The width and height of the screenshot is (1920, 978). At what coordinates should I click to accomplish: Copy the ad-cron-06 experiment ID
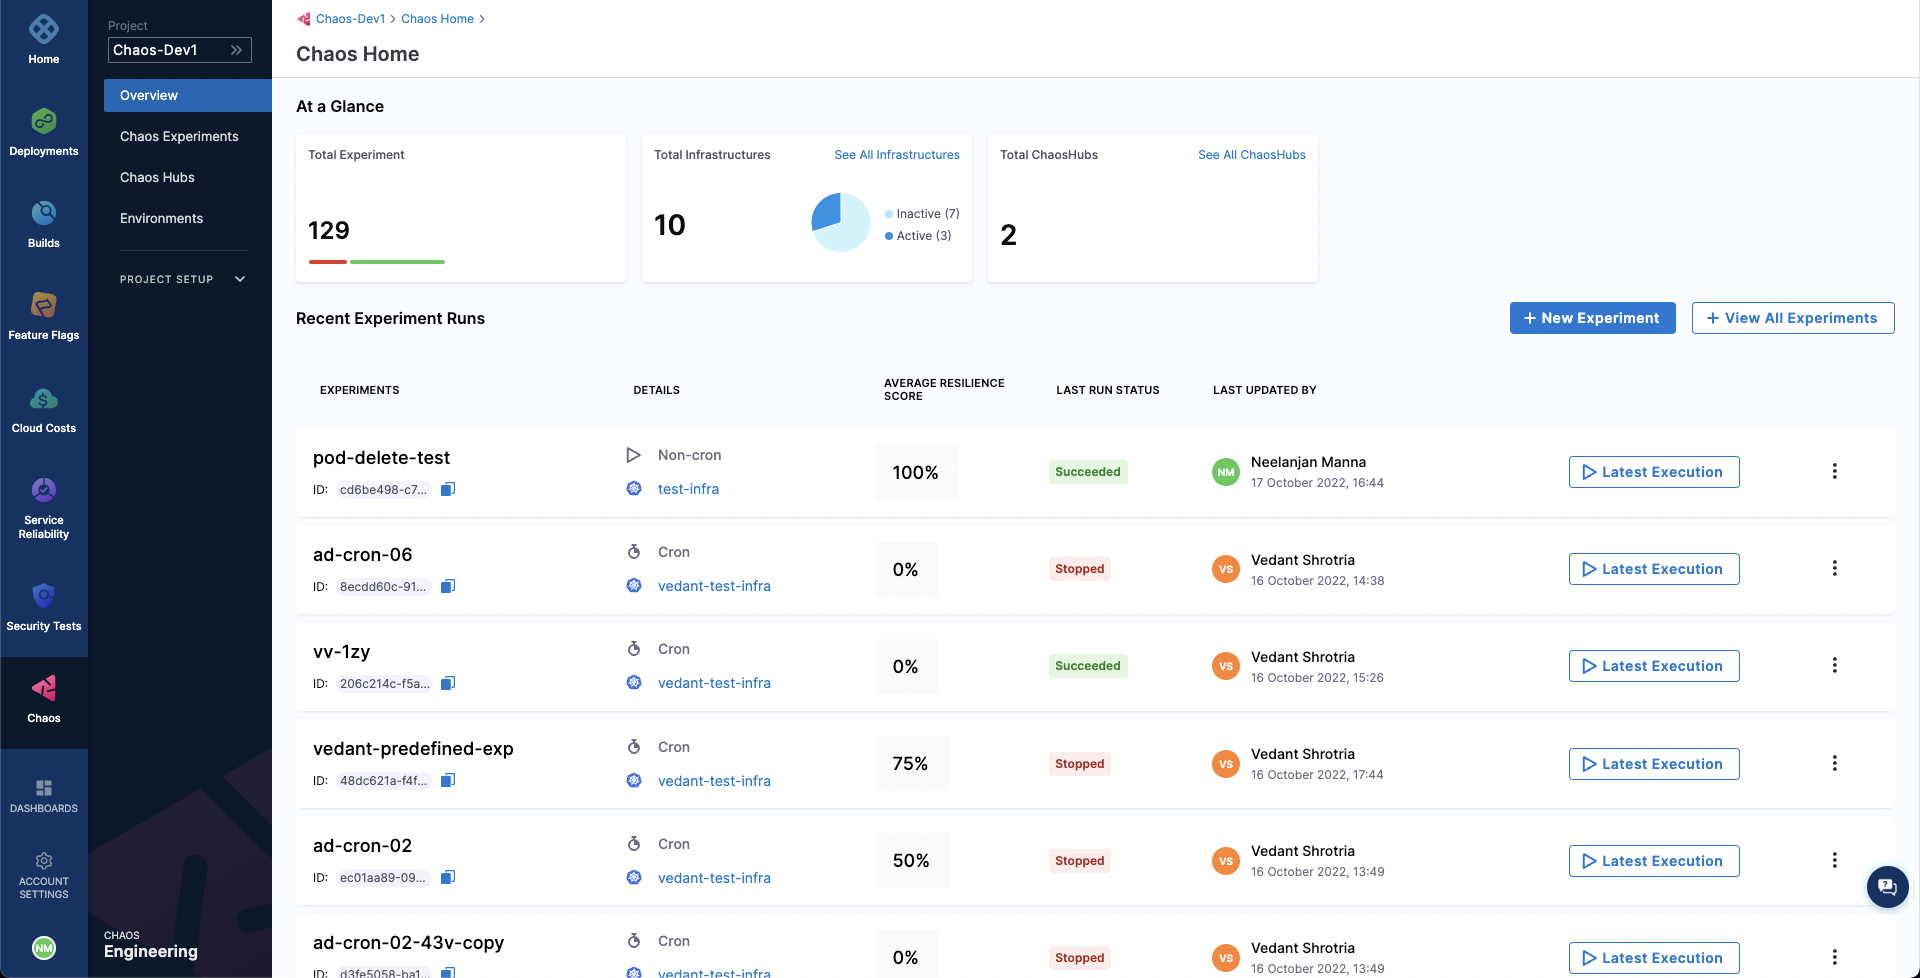tap(448, 586)
